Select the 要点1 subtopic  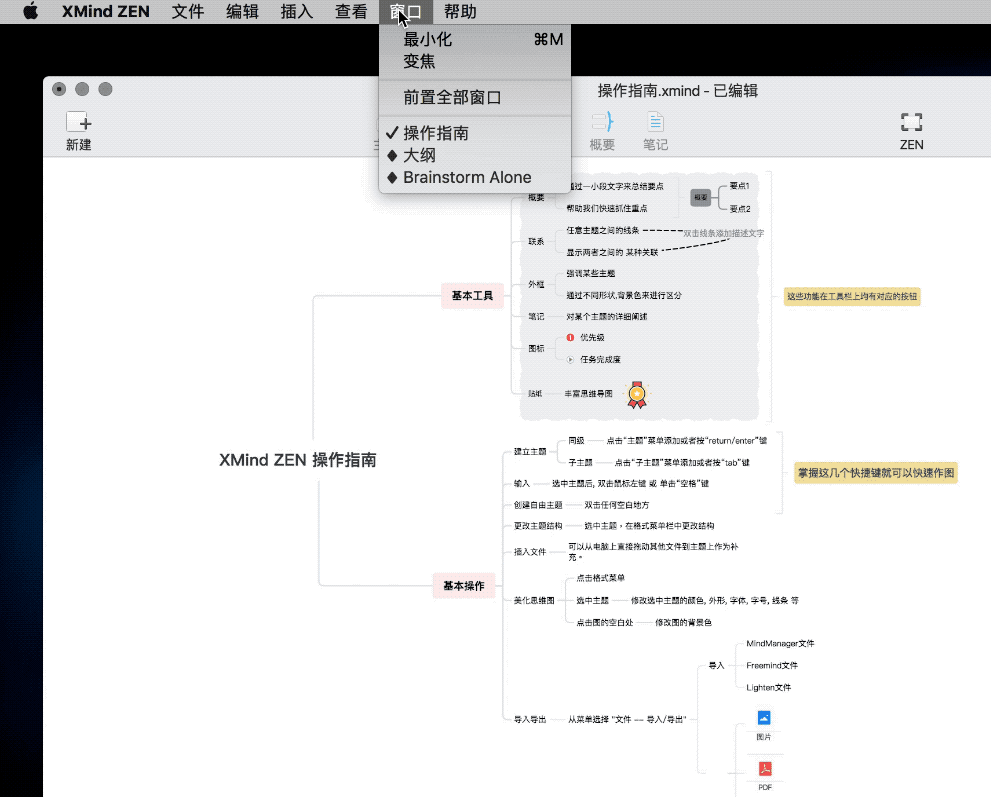coord(739,186)
